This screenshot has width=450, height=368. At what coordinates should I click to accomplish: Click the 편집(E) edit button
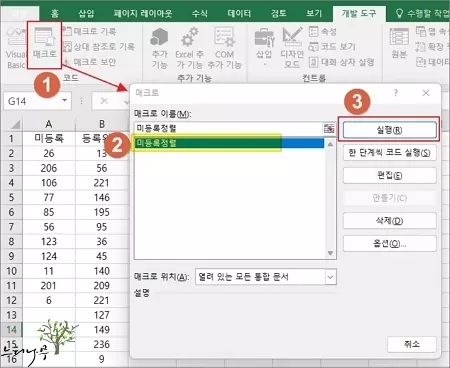(389, 175)
